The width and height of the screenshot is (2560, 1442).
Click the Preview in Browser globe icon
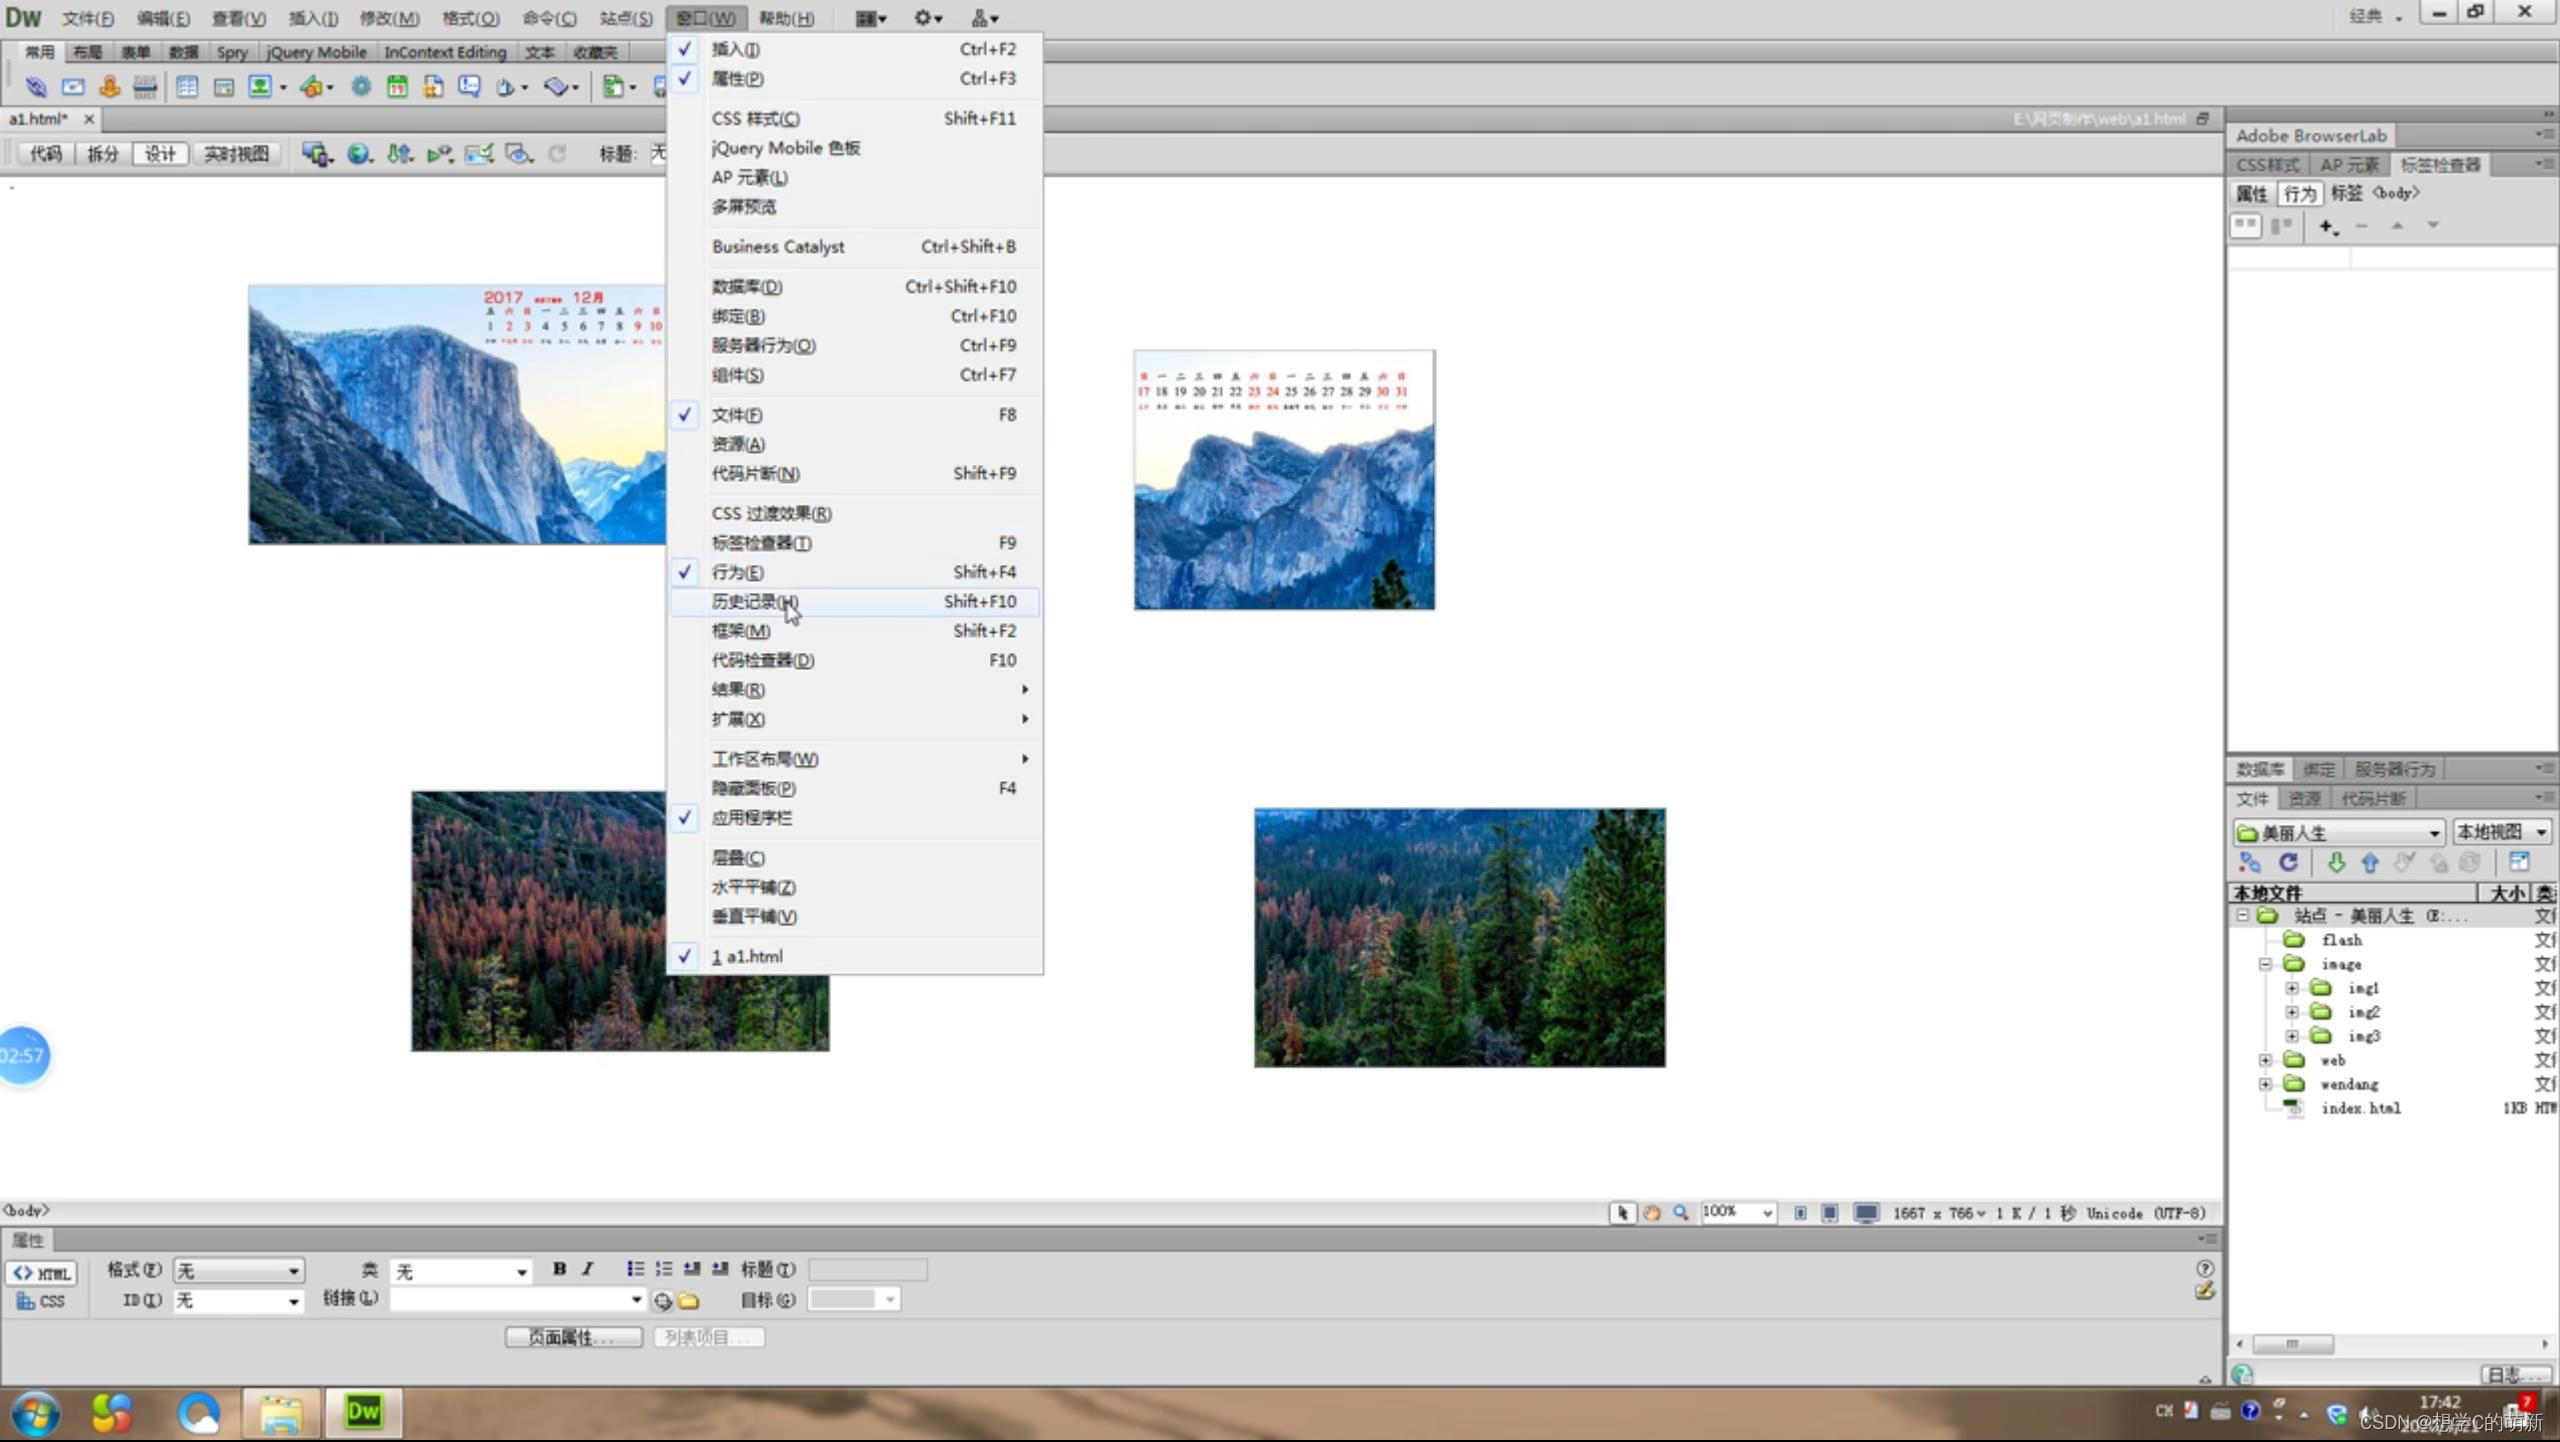pos(358,154)
